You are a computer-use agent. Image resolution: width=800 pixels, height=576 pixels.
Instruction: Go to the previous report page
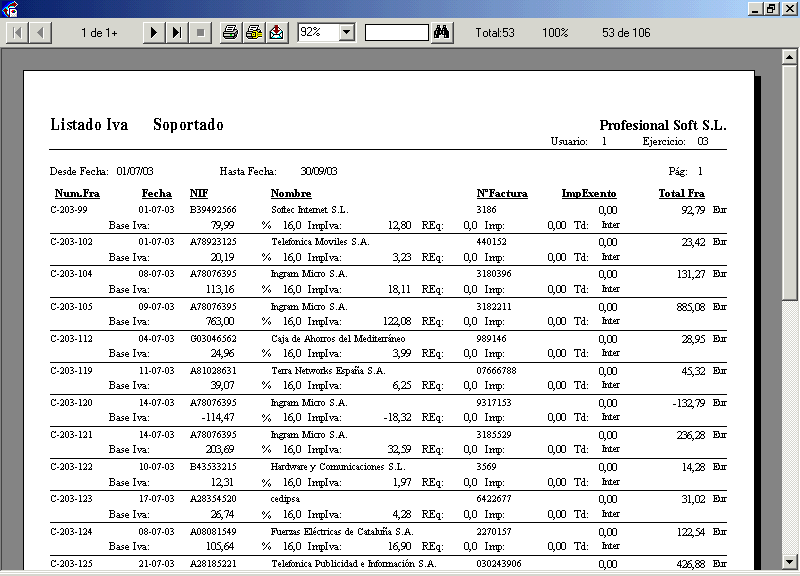(x=40, y=33)
